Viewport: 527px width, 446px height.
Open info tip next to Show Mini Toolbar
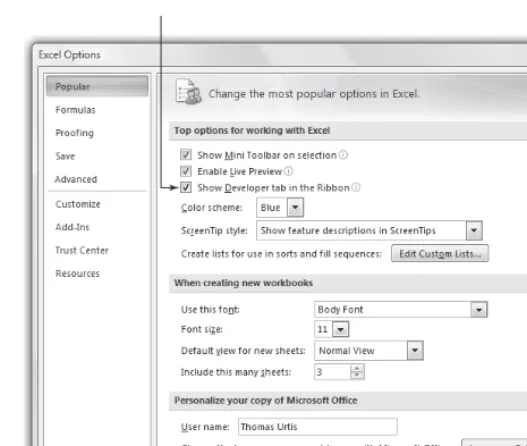(x=343, y=155)
